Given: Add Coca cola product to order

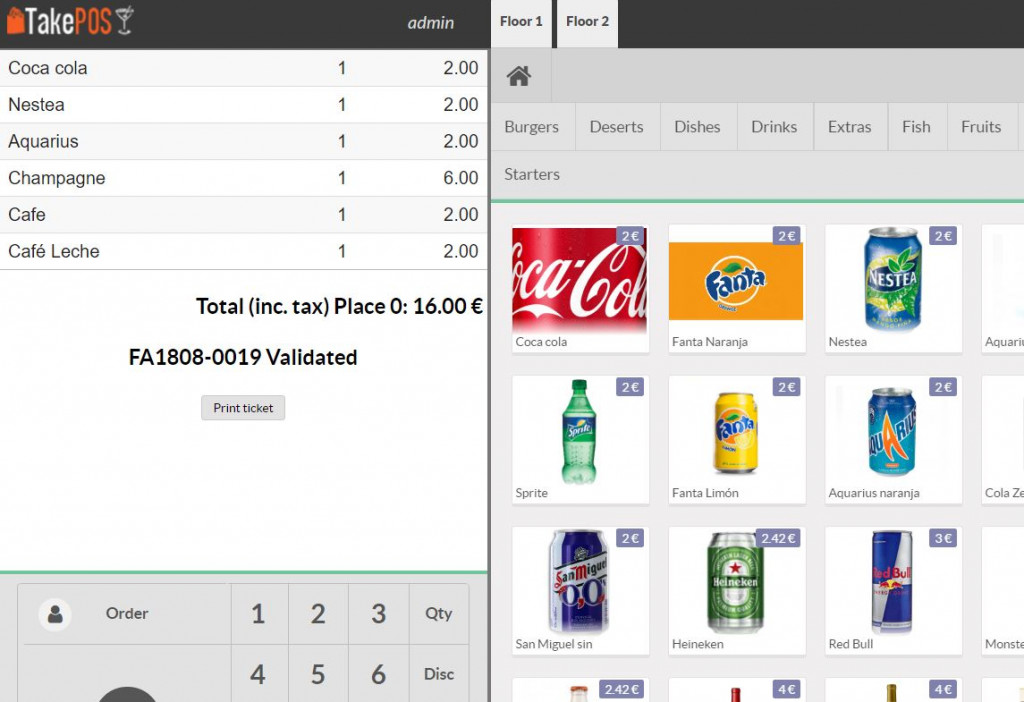Looking at the screenshot, I should [580, 287].
